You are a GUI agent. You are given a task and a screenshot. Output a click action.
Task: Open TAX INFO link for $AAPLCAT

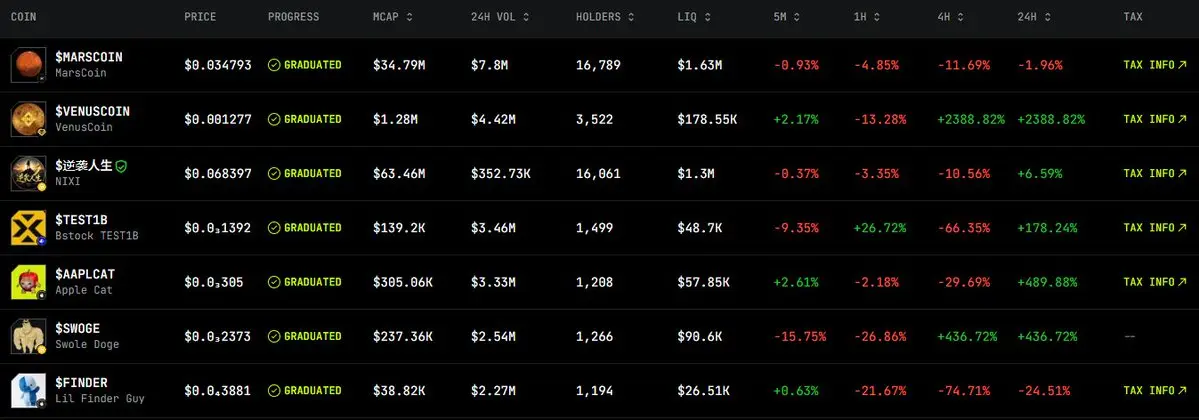click(x=1155, y=282)
